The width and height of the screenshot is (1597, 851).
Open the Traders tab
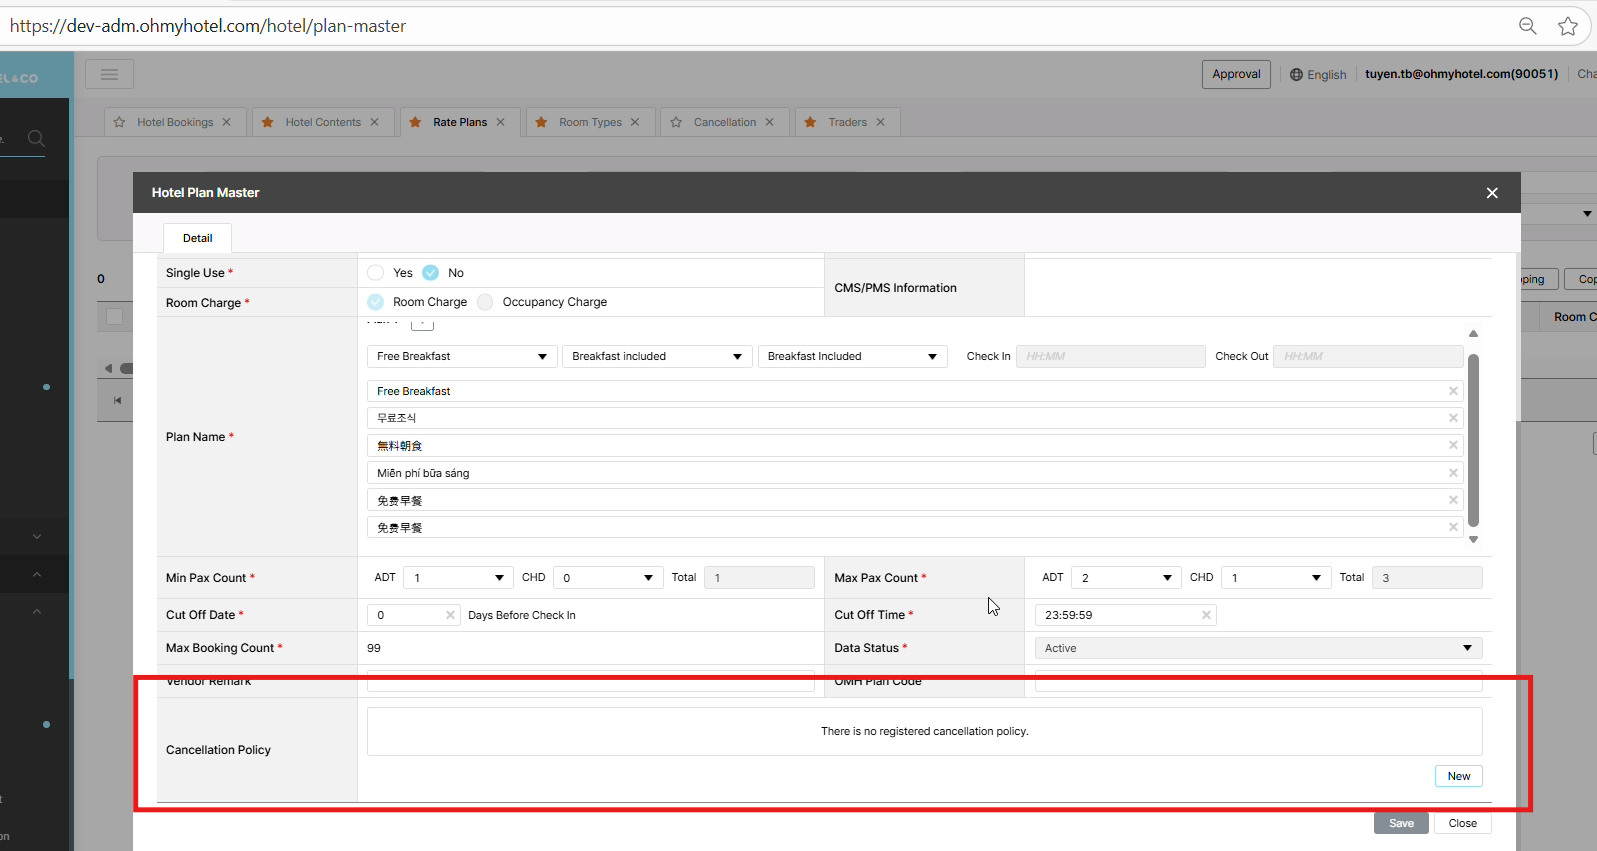click(x=846, y=122)
